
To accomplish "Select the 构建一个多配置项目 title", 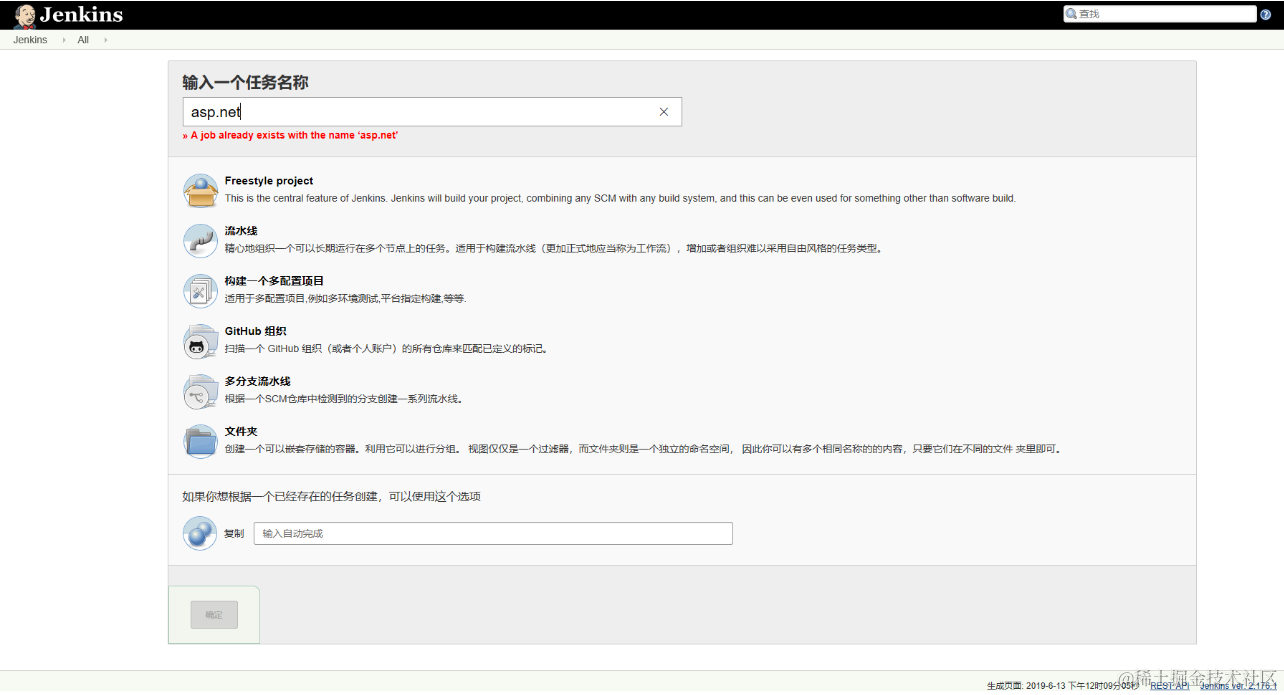I will 274,281.
